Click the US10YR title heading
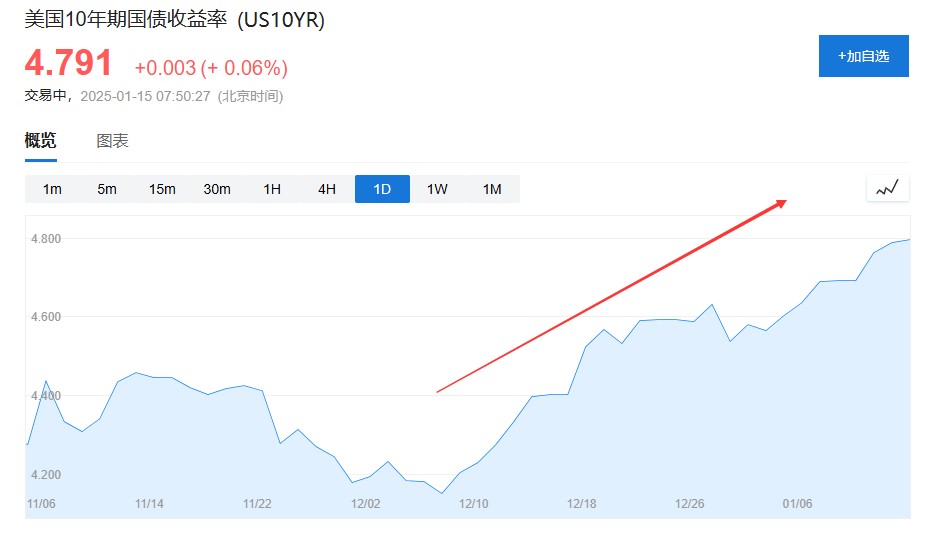The width and height of the screenshot is (934, 533). tap(175, 20)
